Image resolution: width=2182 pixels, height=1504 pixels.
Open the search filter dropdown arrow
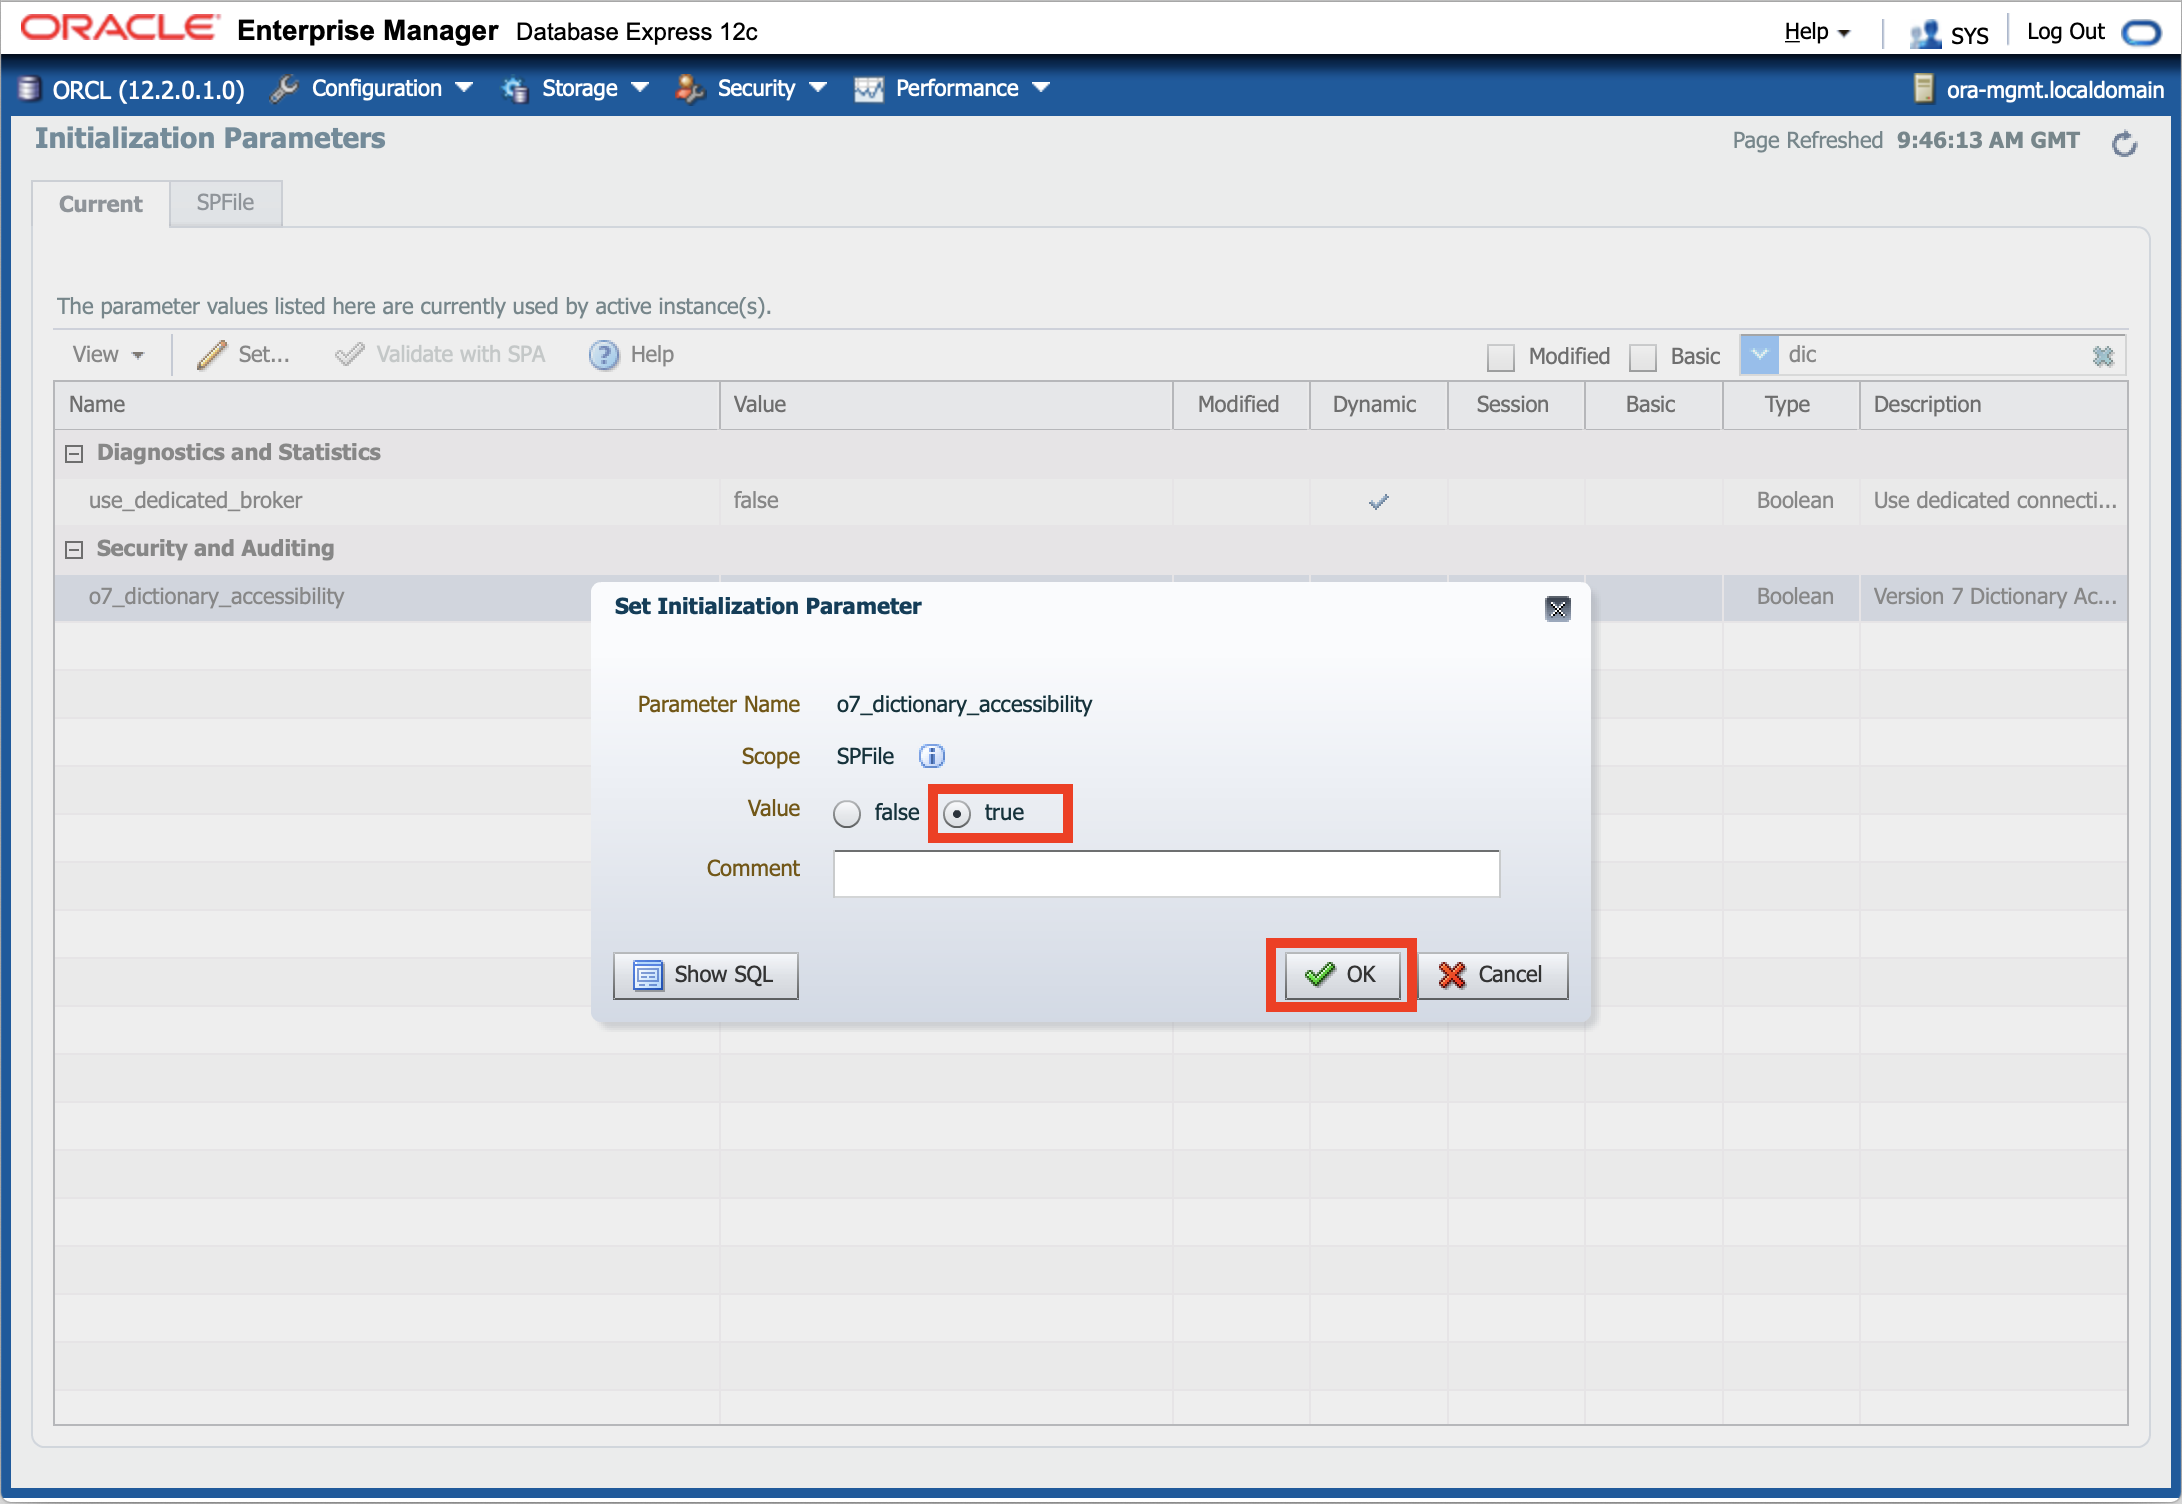(x=1759, y=355)
